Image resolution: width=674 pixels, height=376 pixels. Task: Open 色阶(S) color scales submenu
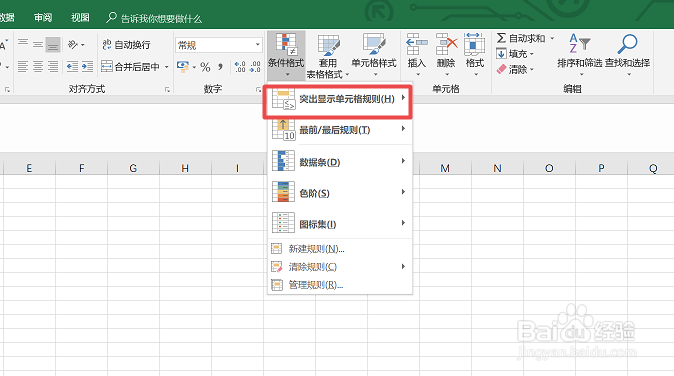339,193
